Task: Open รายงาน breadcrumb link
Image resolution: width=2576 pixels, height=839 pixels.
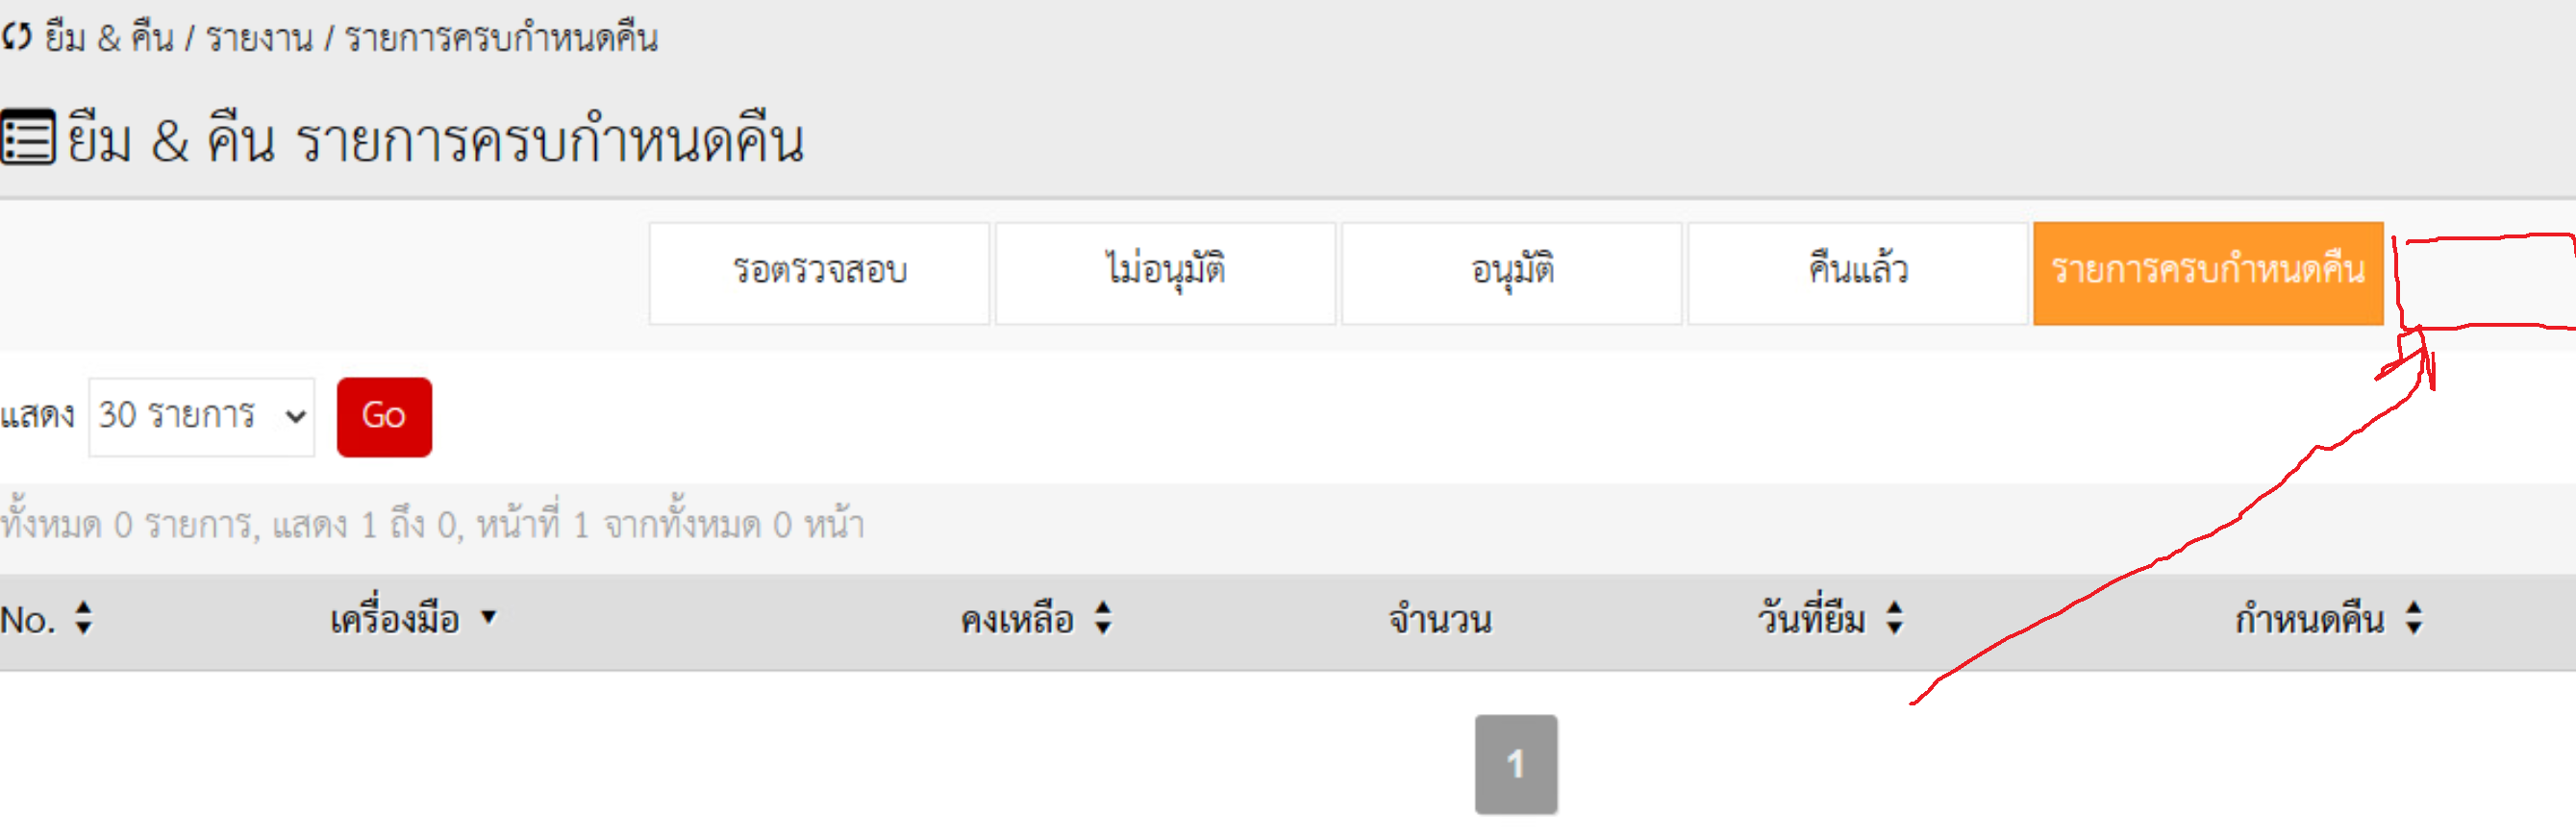Action: [259, 38]
